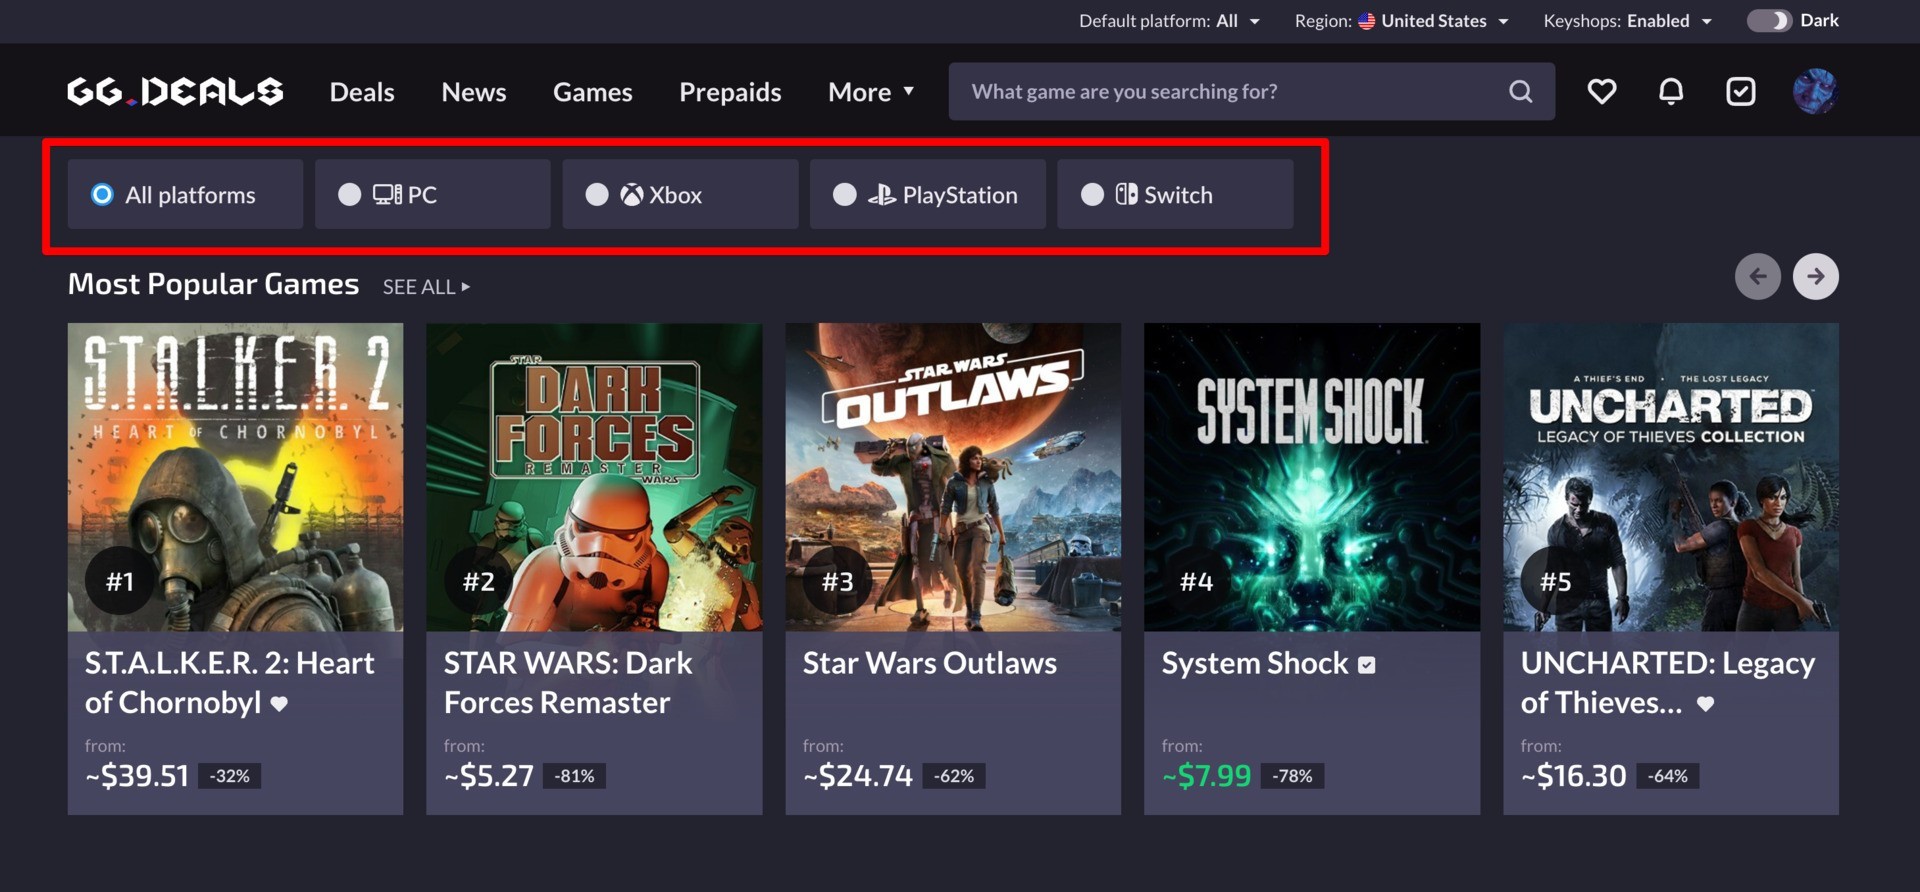
Task: Click the ~$39.51 price
Action: click(x=137, y=776)
